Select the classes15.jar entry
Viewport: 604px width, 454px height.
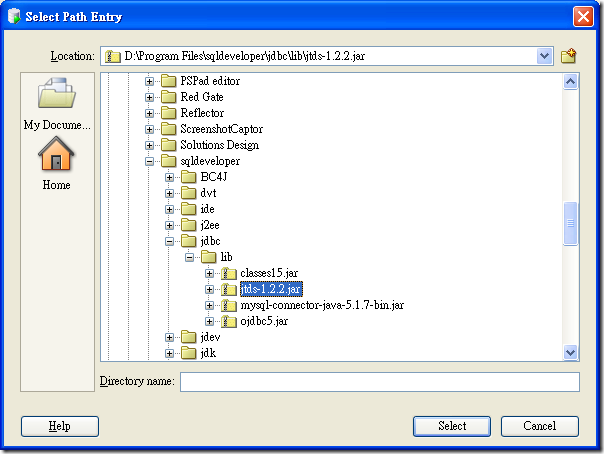pyautogui.click(x=269, y=273)
